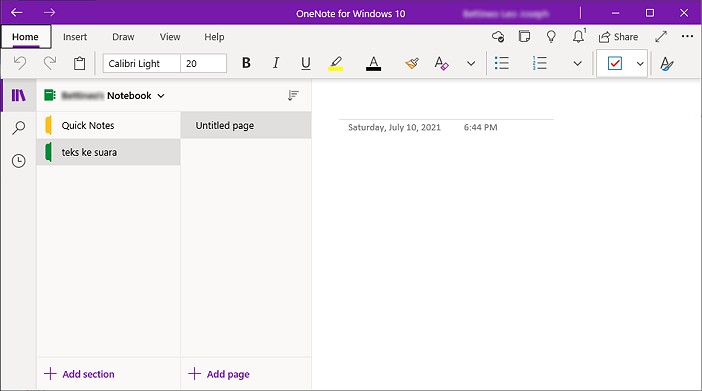Add a new page

[219, 374]
